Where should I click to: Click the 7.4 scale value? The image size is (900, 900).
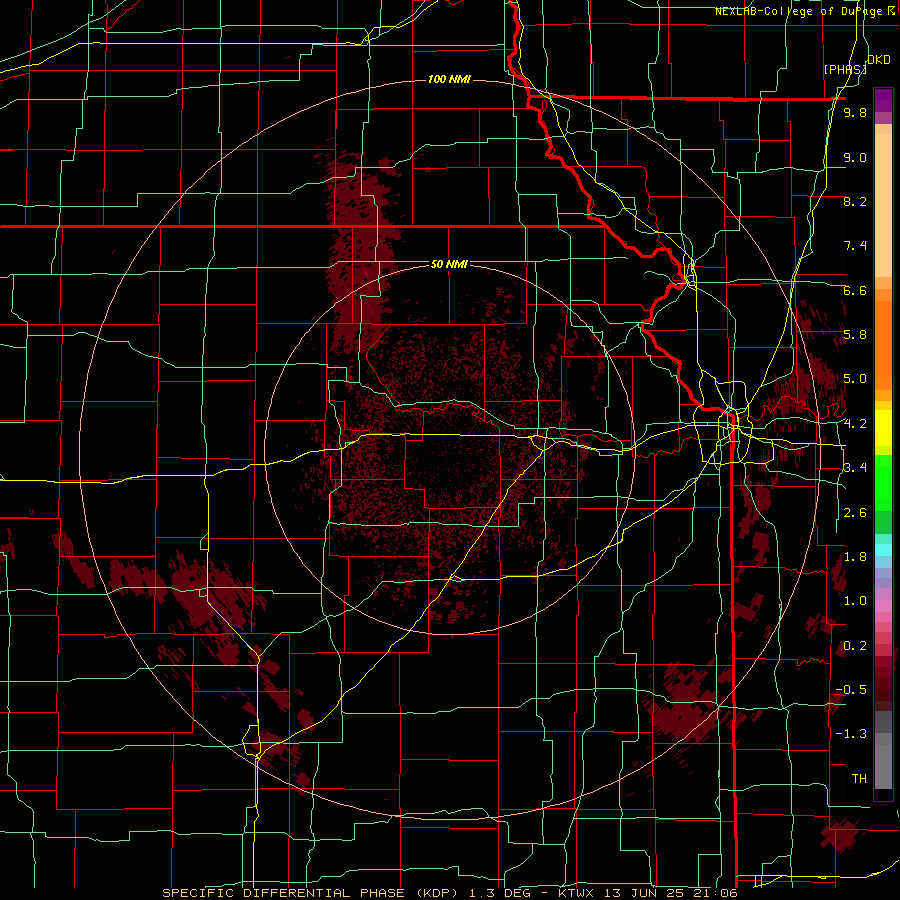pyautogui.click(x=855, y=246)
